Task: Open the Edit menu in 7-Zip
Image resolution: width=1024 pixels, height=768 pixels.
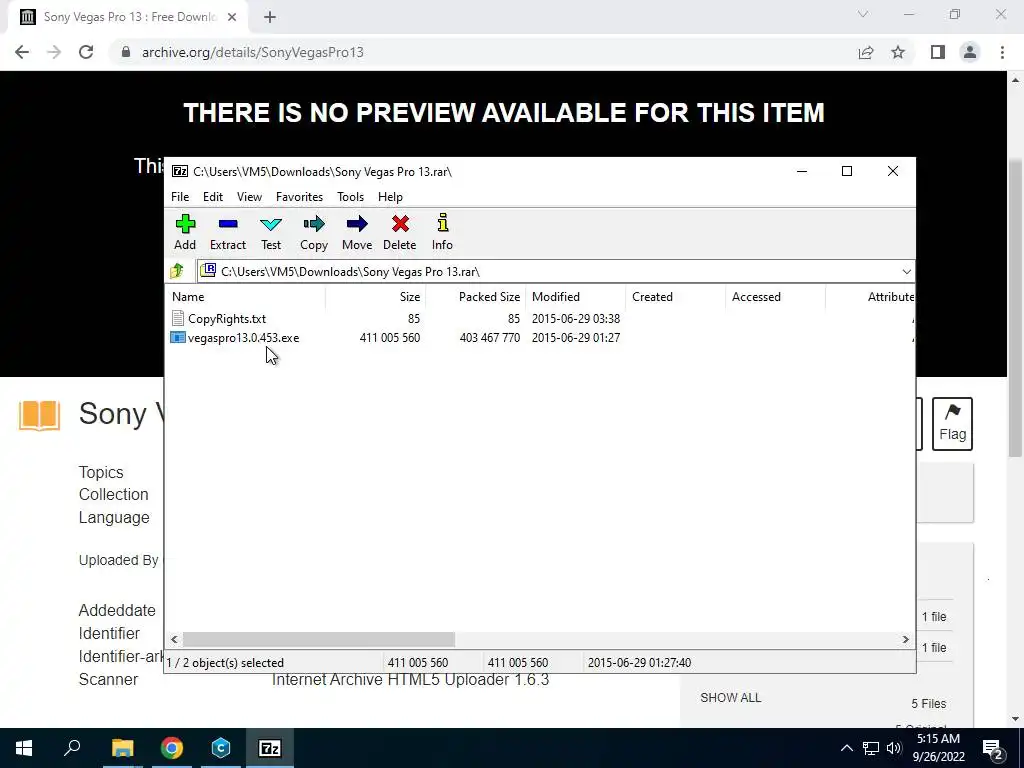Action: (213, 197)
